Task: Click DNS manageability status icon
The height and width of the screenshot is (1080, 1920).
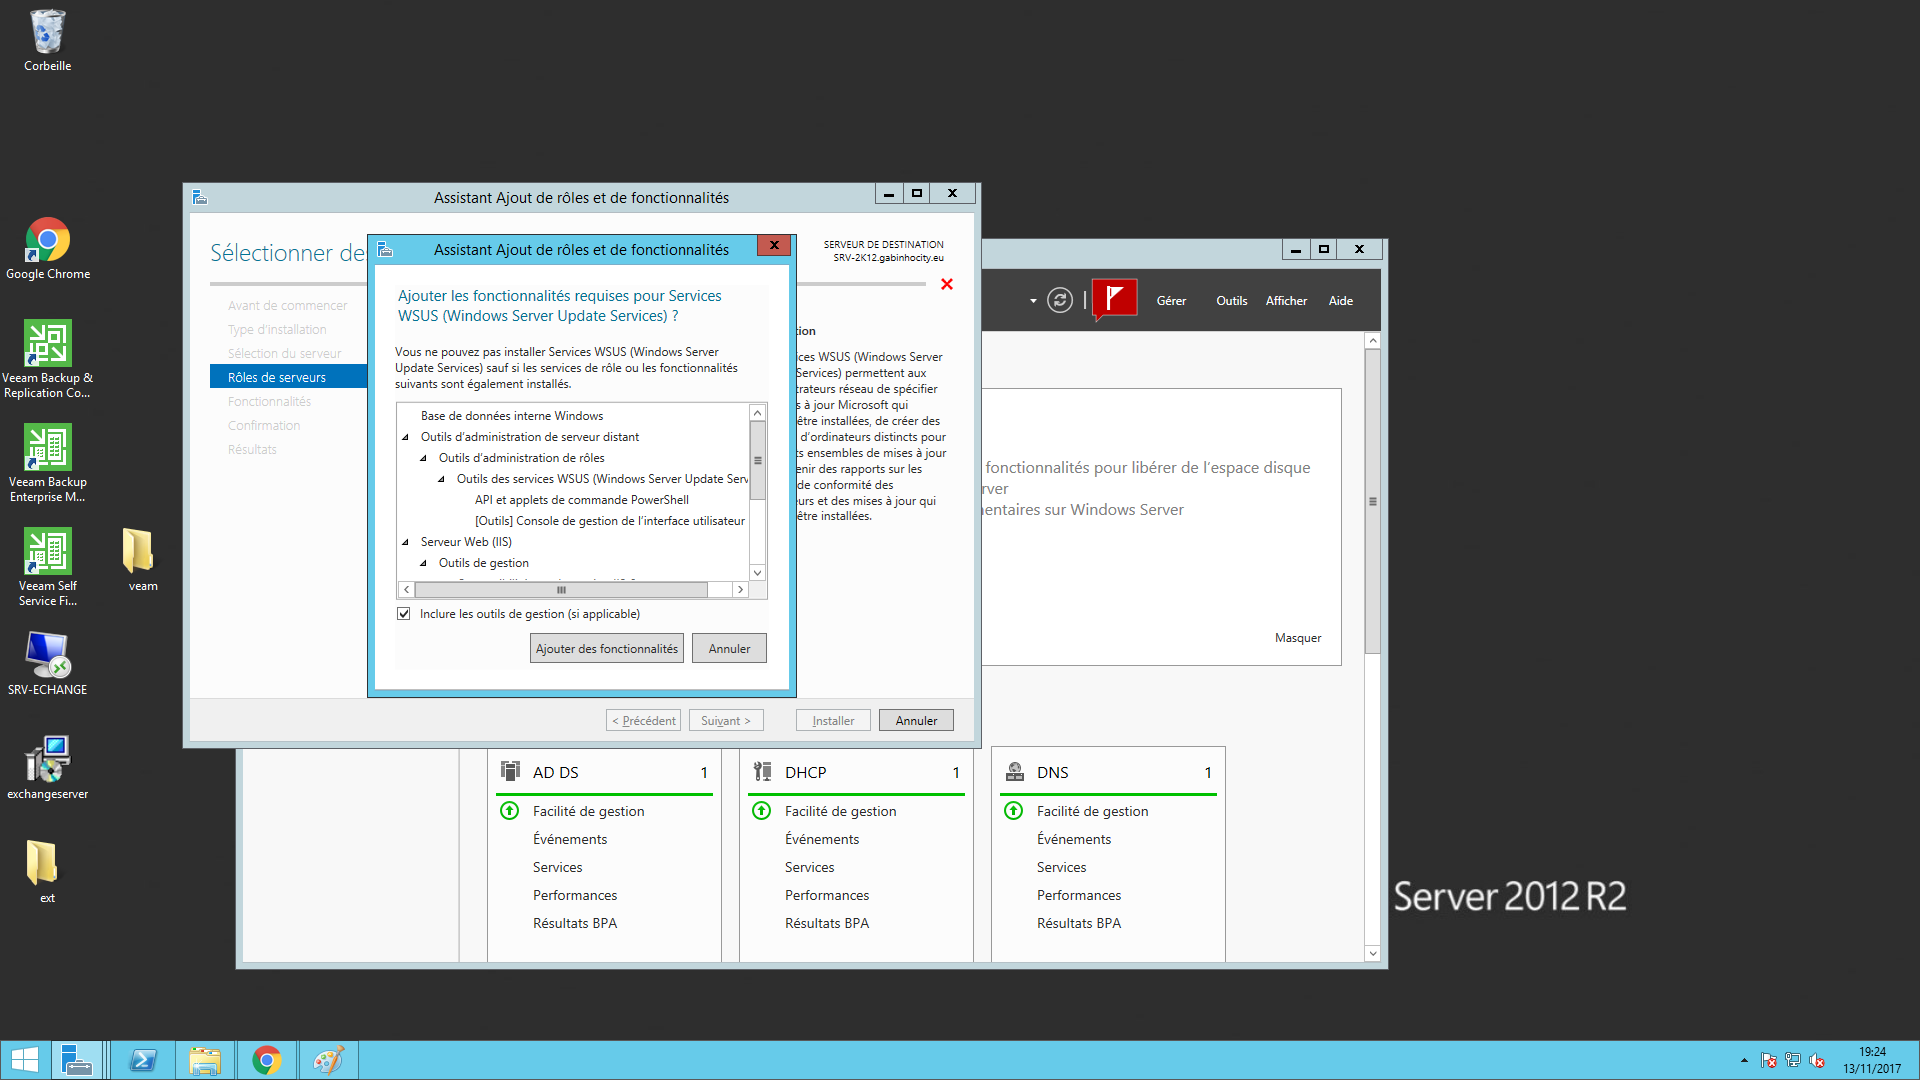Action: coord(1013,811)
